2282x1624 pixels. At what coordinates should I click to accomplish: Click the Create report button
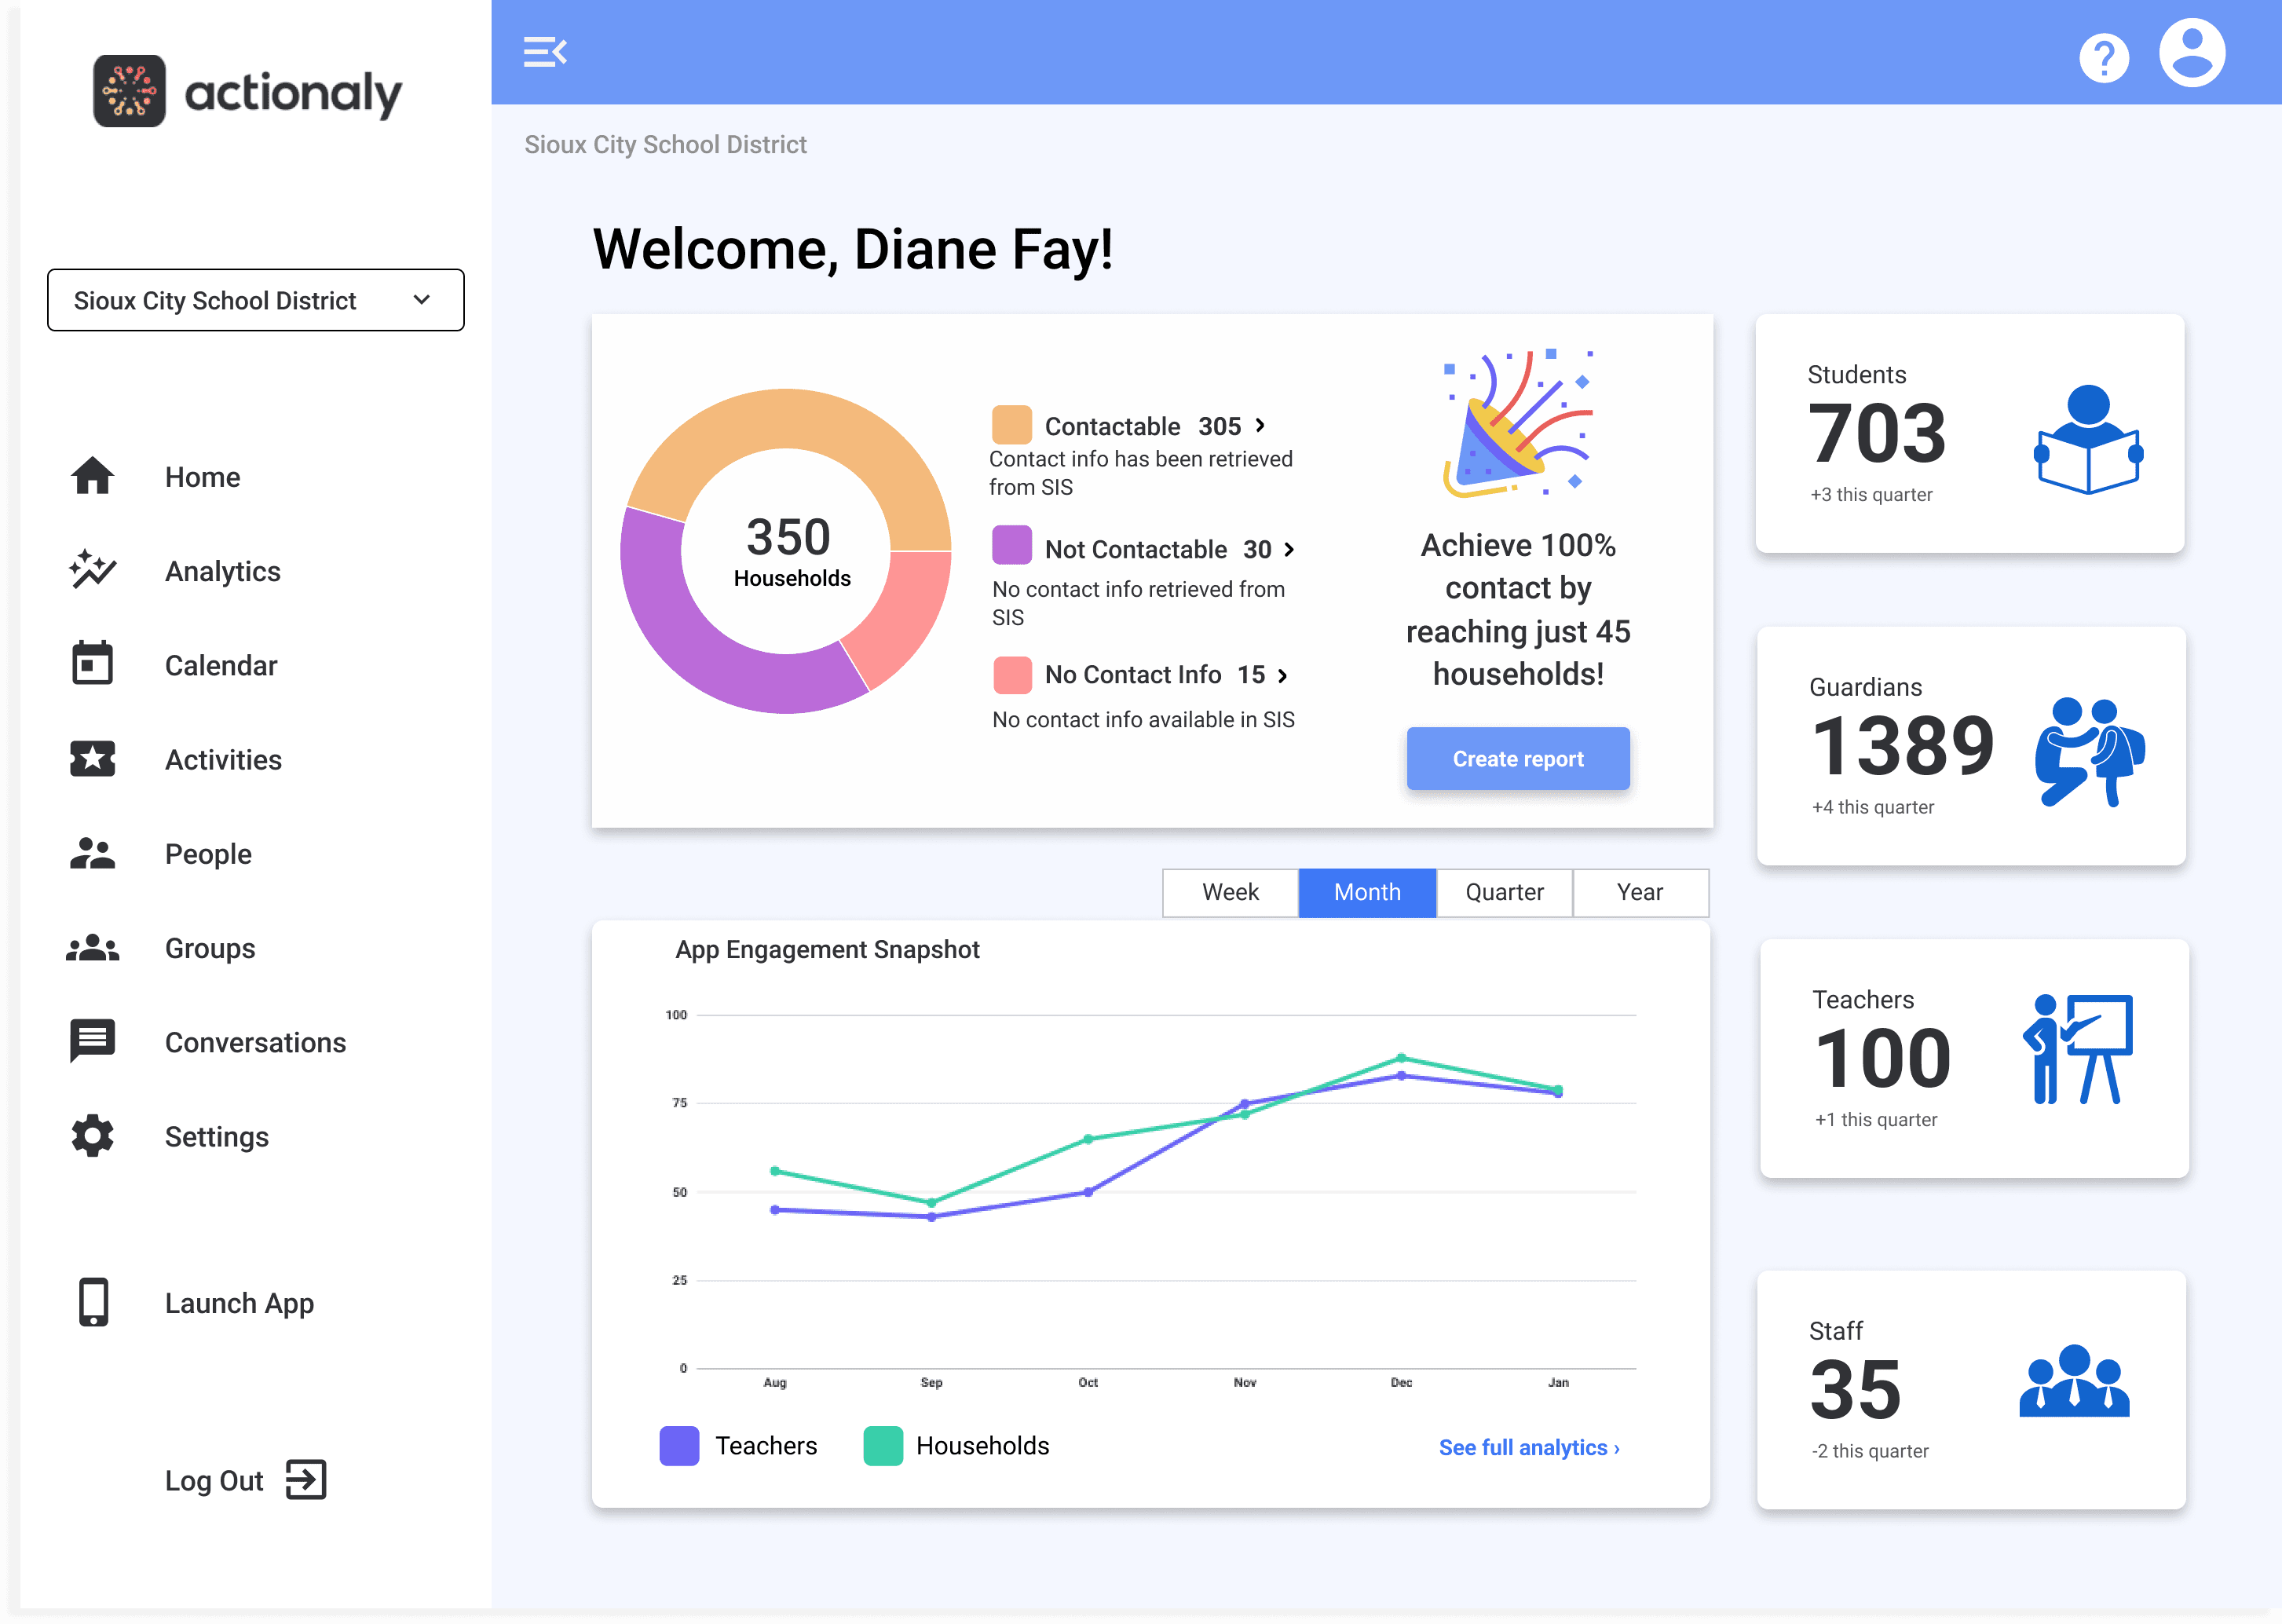(1517, 759)
